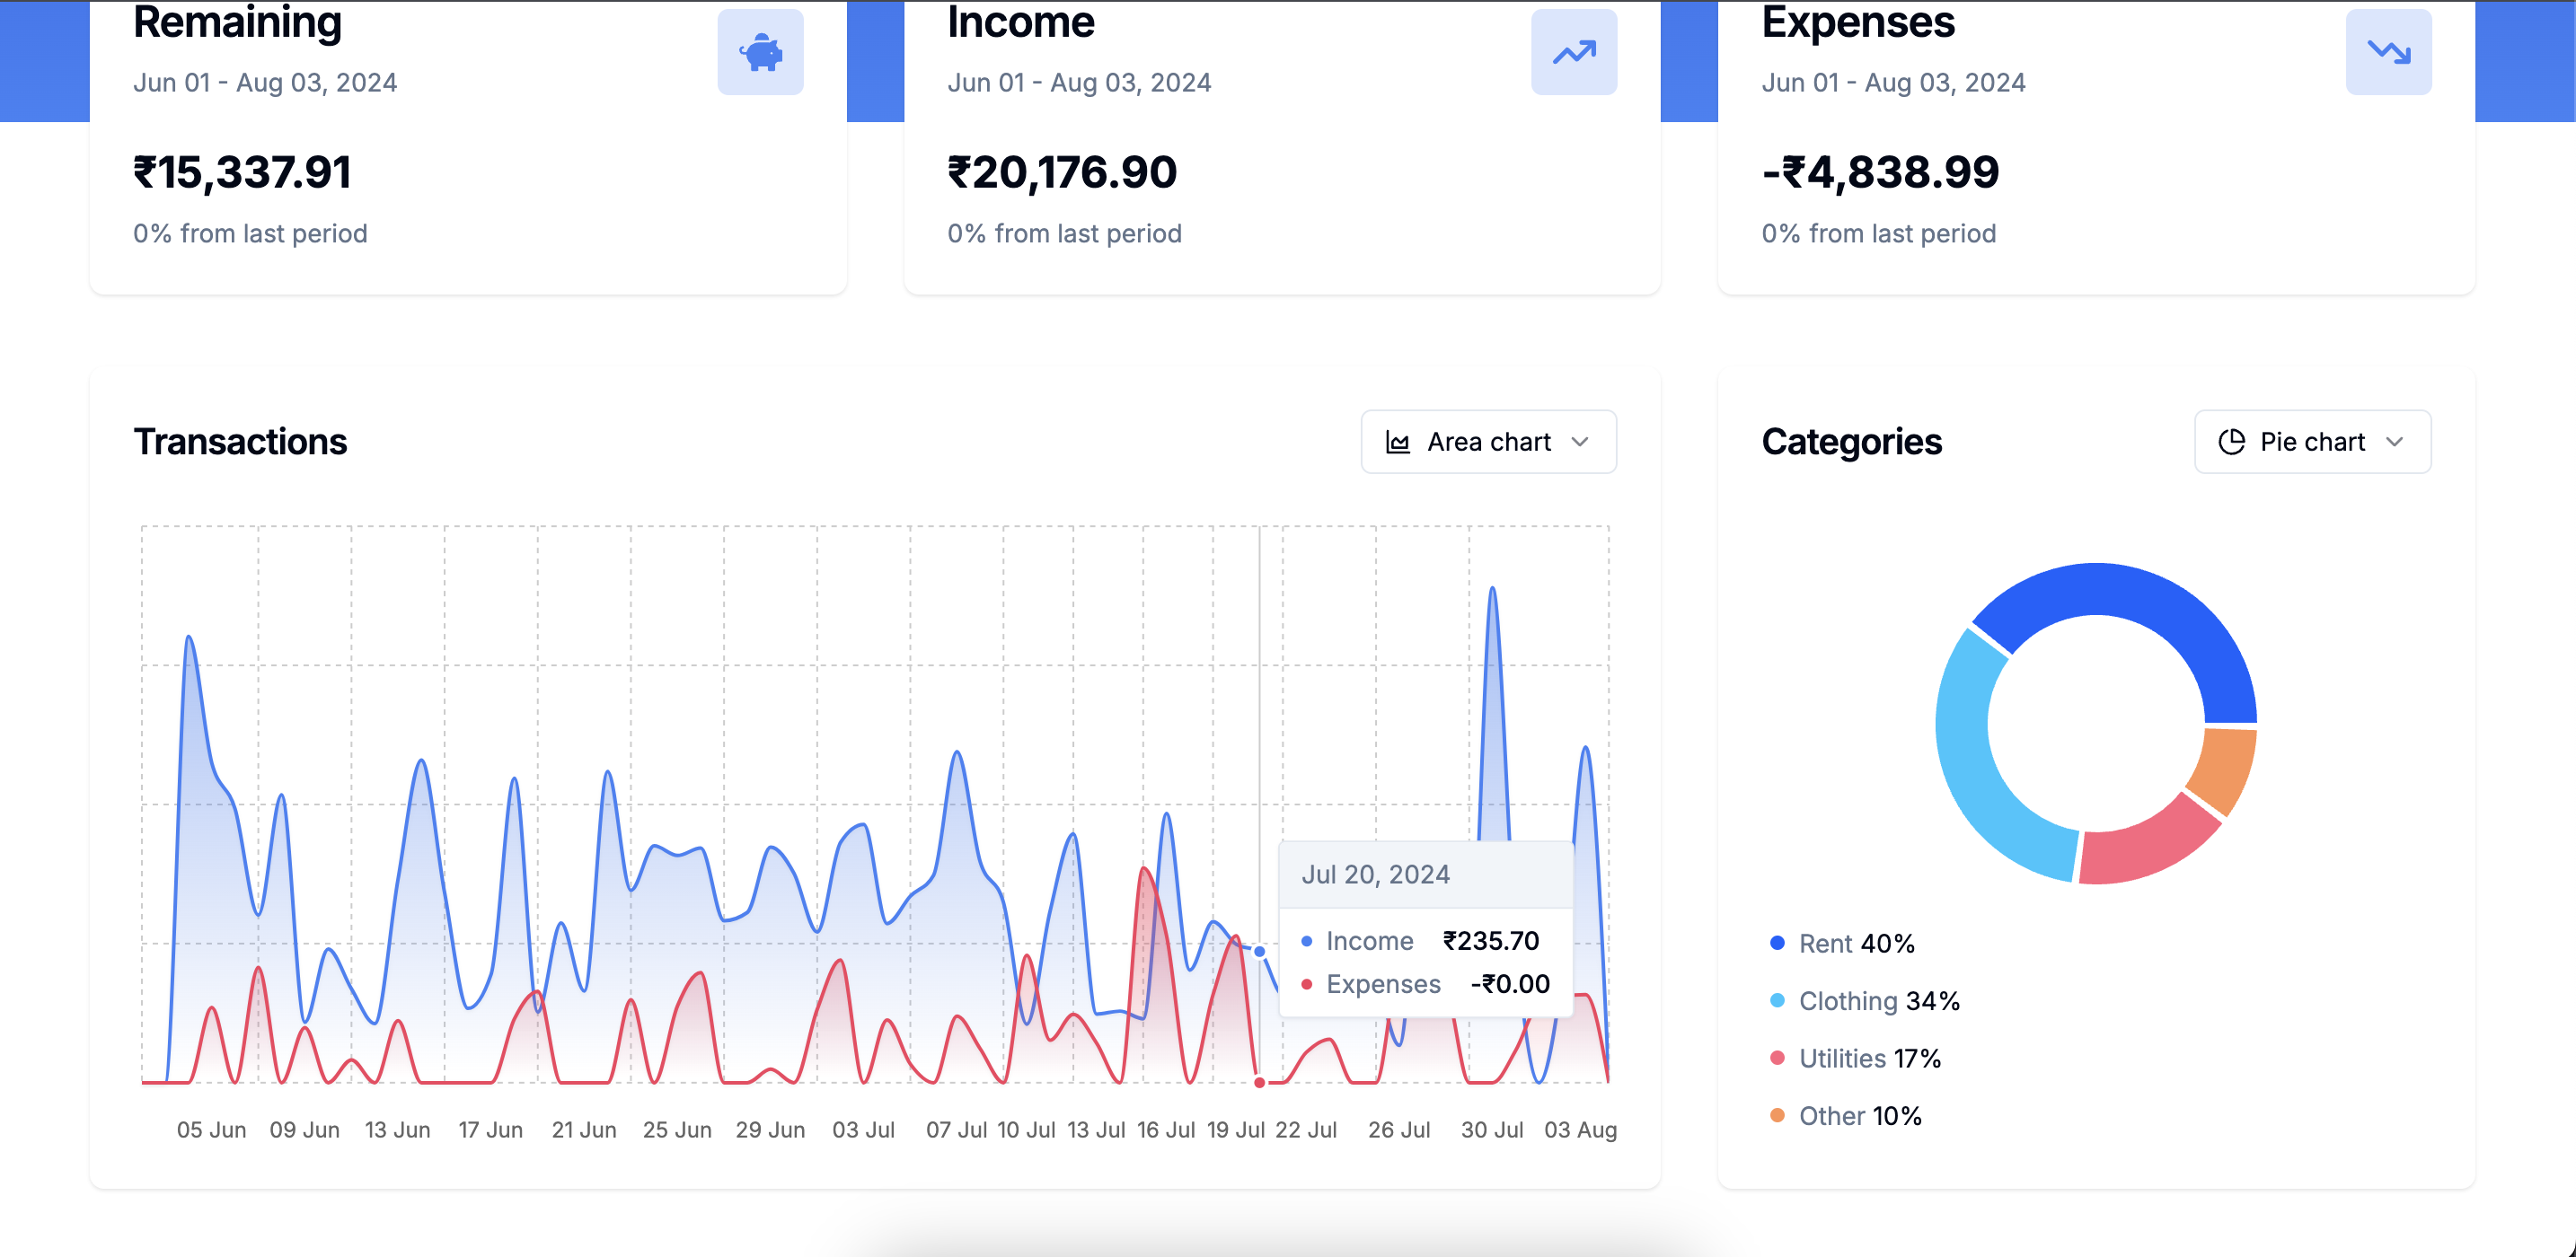
Task: Click the date range on the Remaining card
Action: pyautogui.click(x=265, y=83)
